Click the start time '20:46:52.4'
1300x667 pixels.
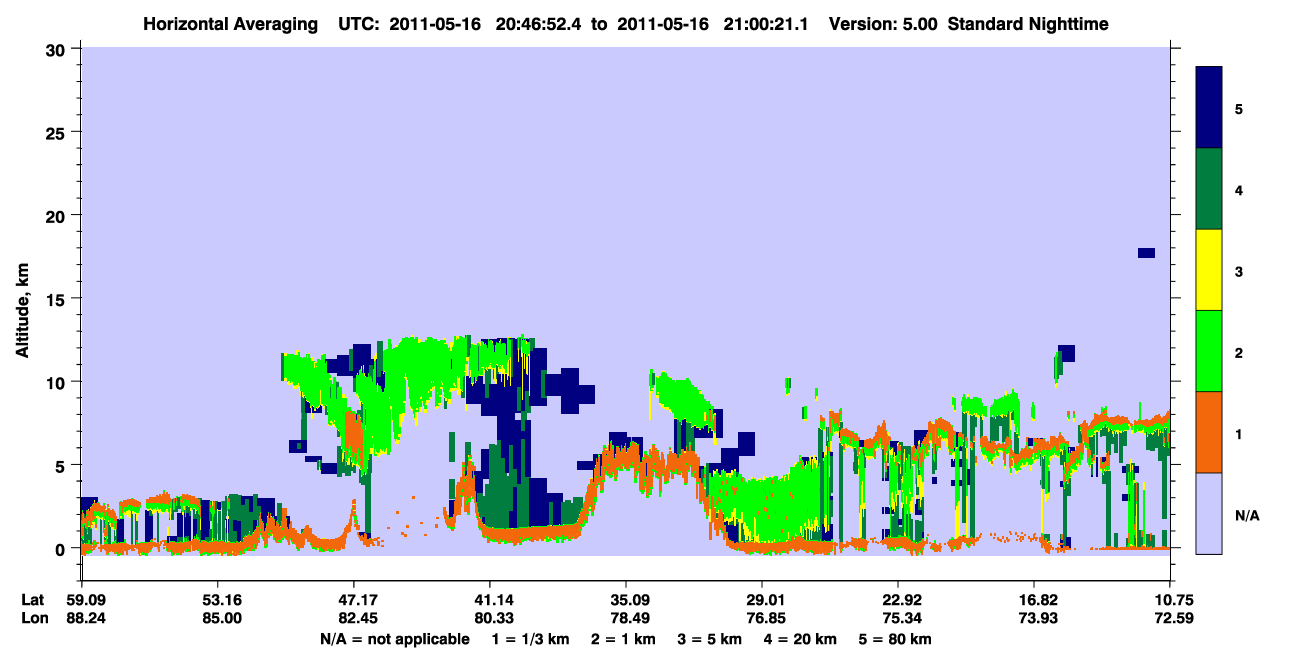point(540,23)
